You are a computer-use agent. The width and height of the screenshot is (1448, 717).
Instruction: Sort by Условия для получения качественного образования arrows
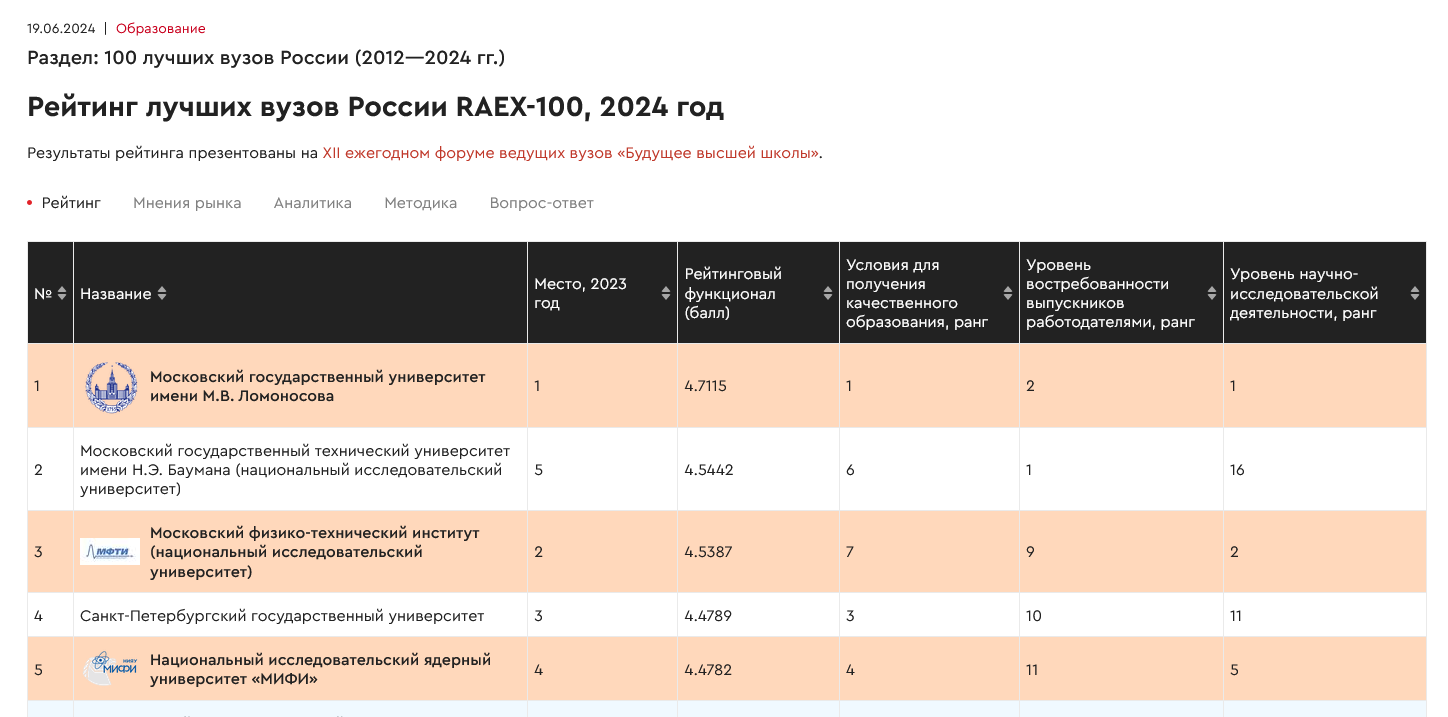tap(1008, 294)
